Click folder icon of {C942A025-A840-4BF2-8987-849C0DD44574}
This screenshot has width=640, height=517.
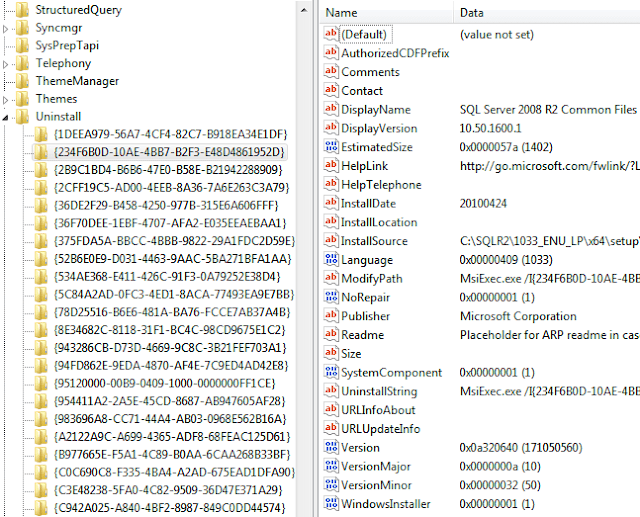point(41,508)
